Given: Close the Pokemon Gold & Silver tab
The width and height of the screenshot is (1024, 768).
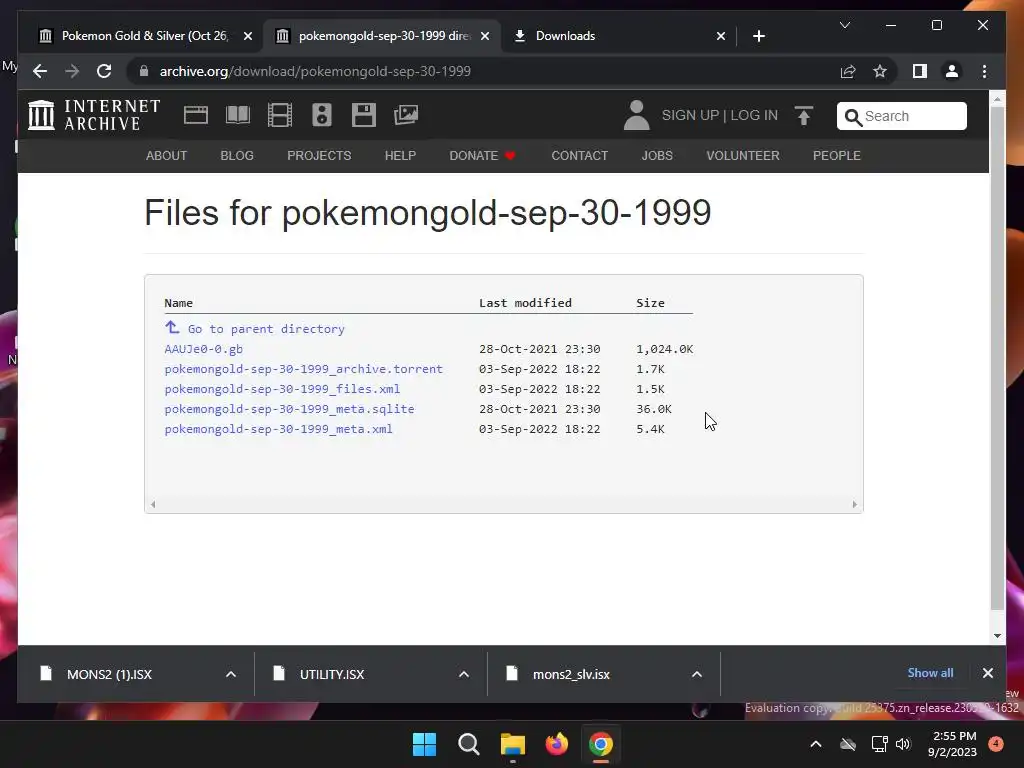Looking at the screenshot, I should [248, 36].
